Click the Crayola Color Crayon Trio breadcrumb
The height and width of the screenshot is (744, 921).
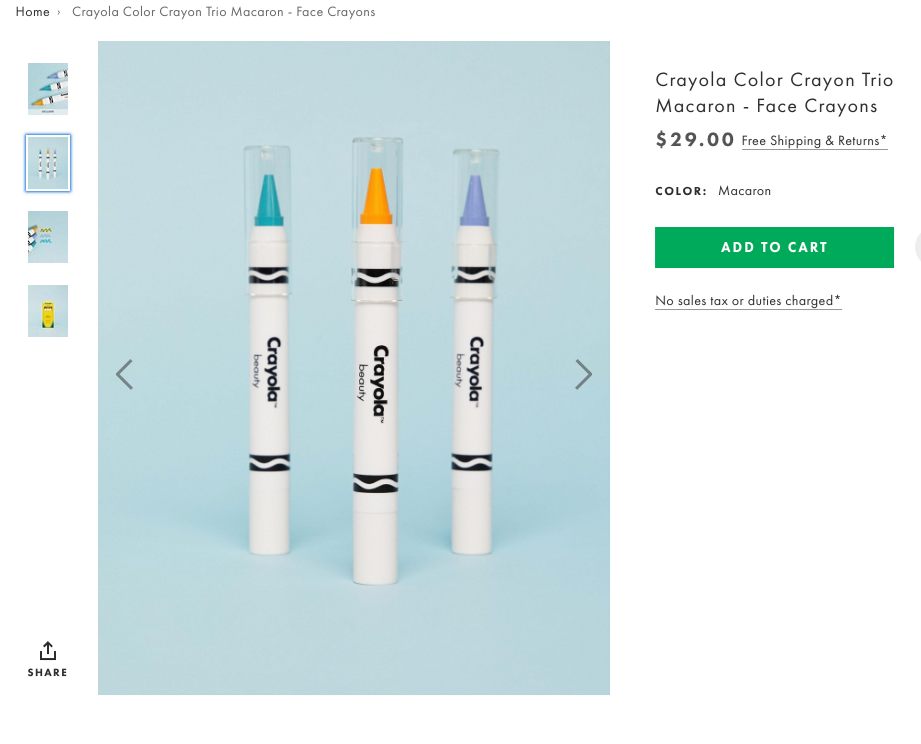click(224, 12)
